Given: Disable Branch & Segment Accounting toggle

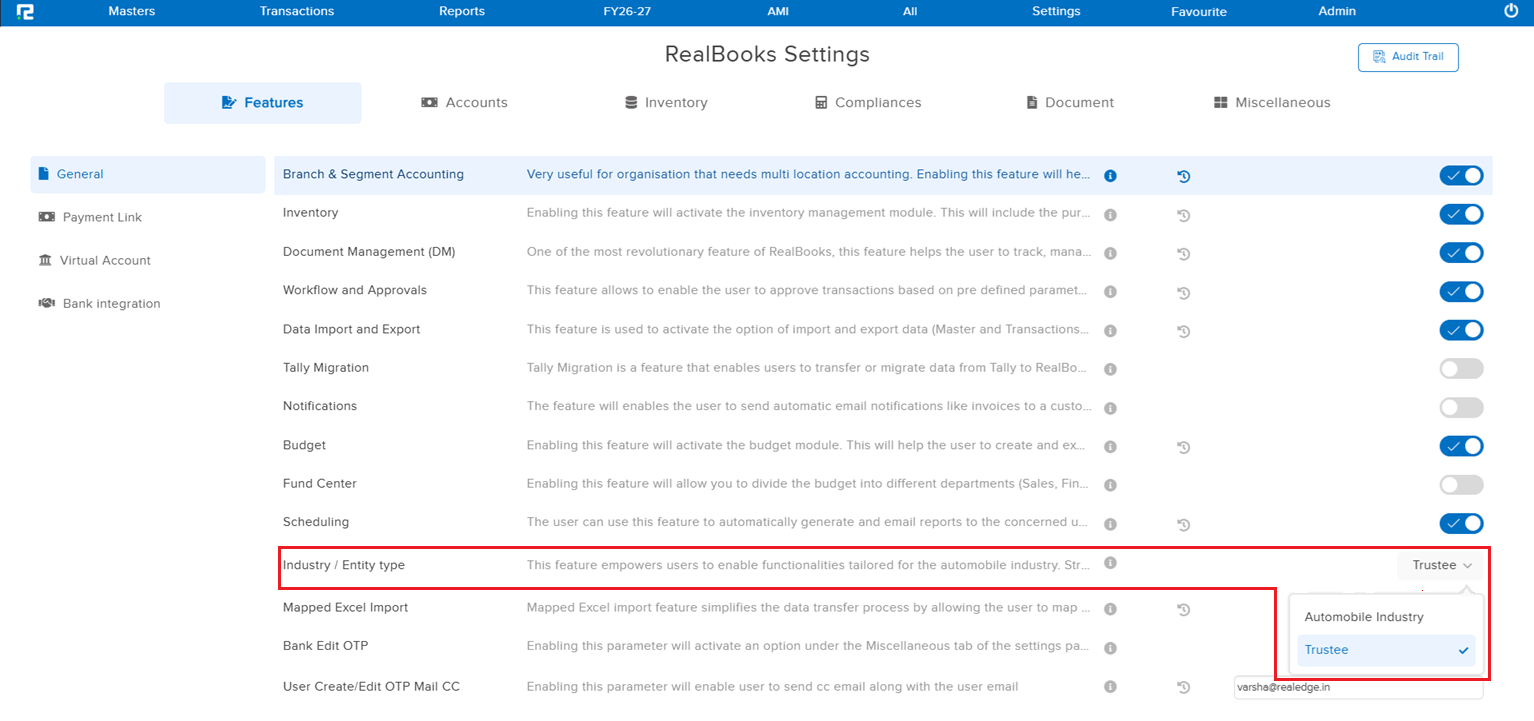Looking at the screenshot, I should pyautogui.click(x=1461, y=175).
